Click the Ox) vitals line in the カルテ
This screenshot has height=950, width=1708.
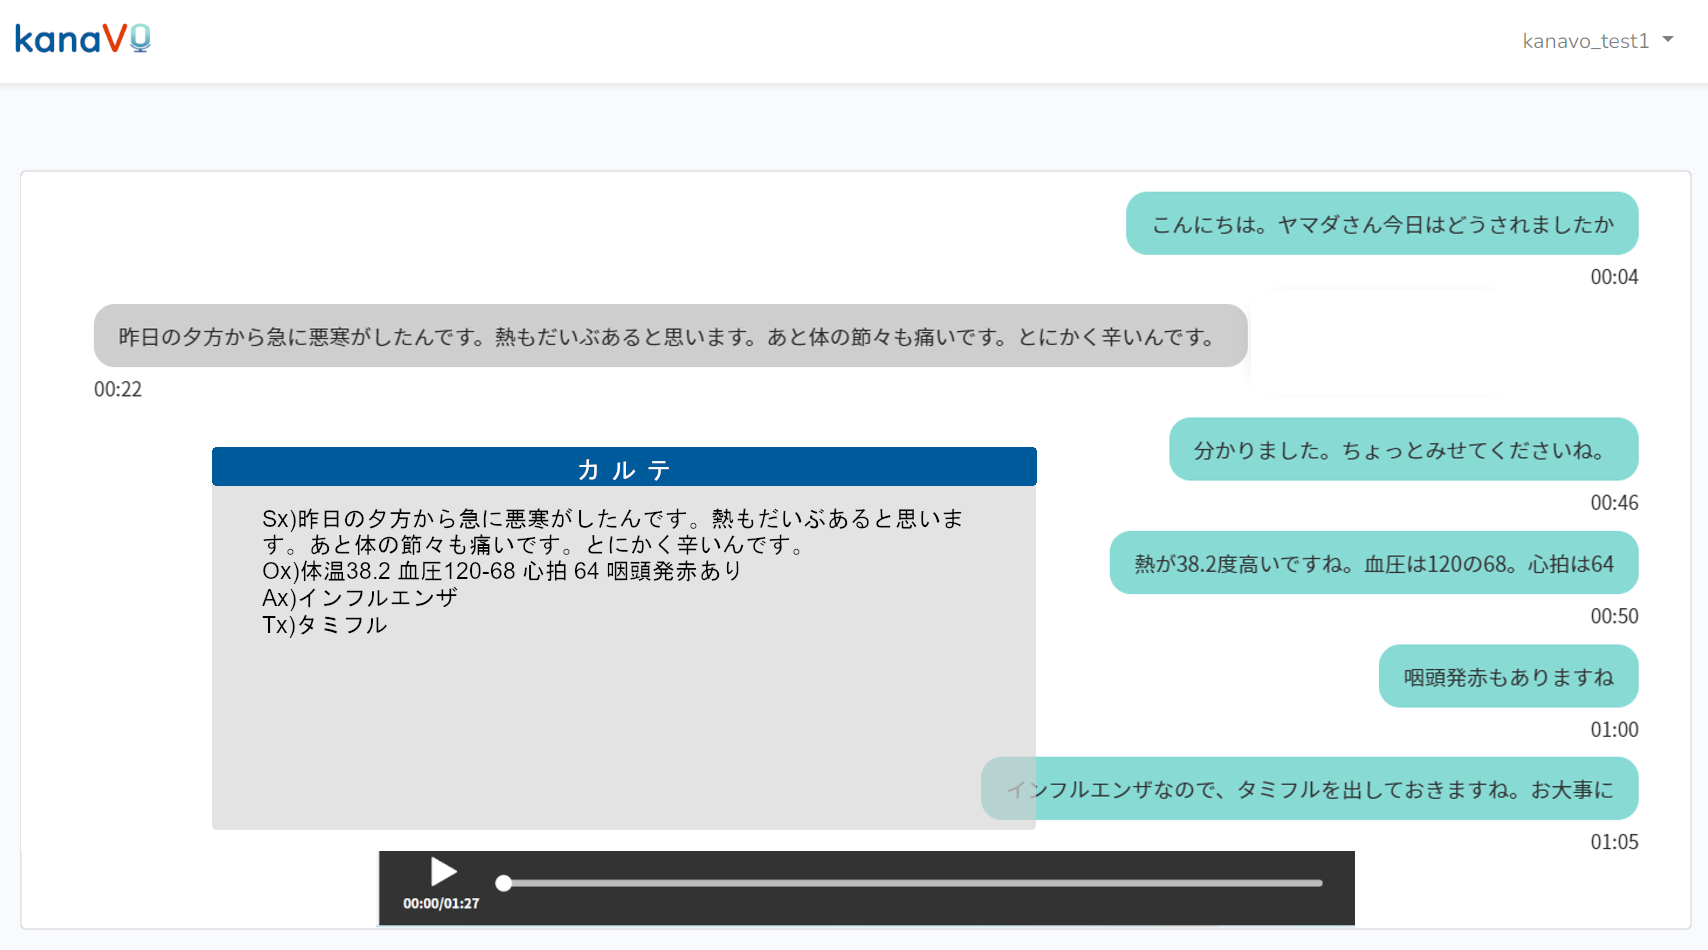coord(502,571)
